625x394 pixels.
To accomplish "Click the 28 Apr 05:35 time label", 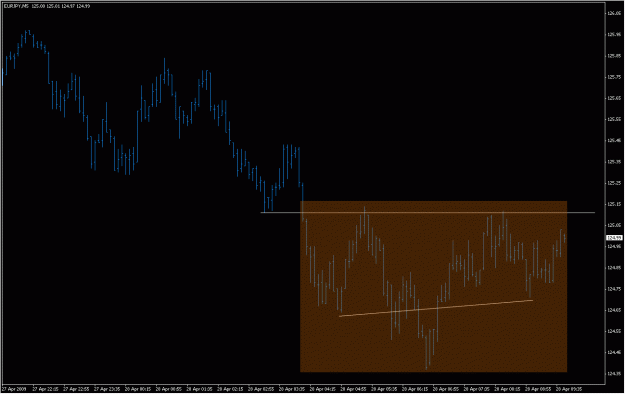I will click(385, 389).
